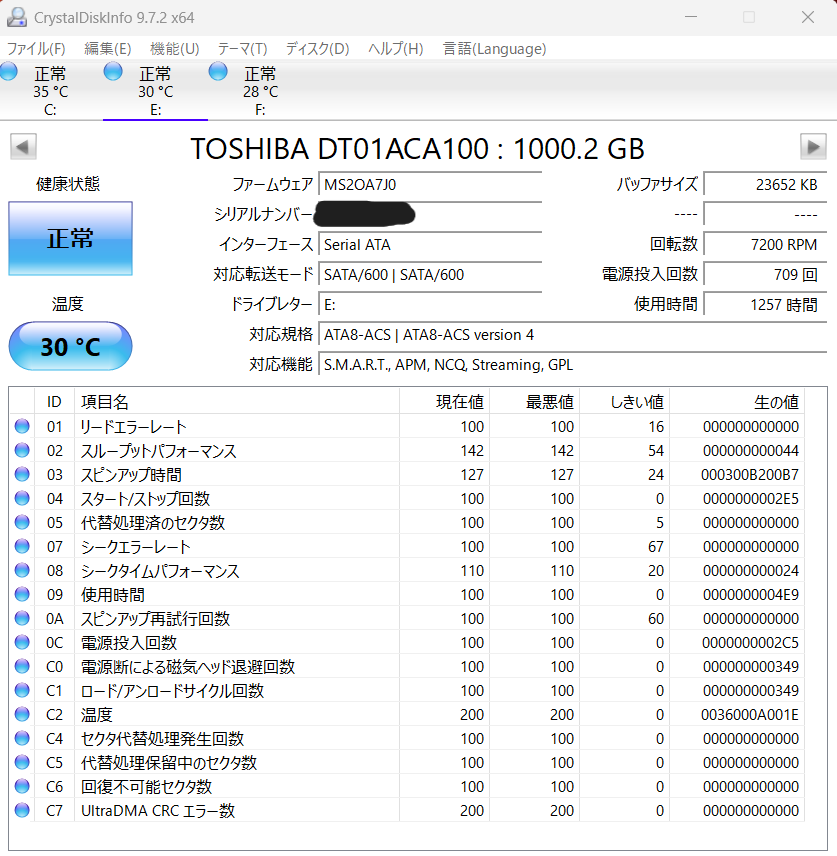The width and height of the screenshot is (837, 856).
Task: Click the blue dot beside リードエラーレート
Action: (21, 426)
